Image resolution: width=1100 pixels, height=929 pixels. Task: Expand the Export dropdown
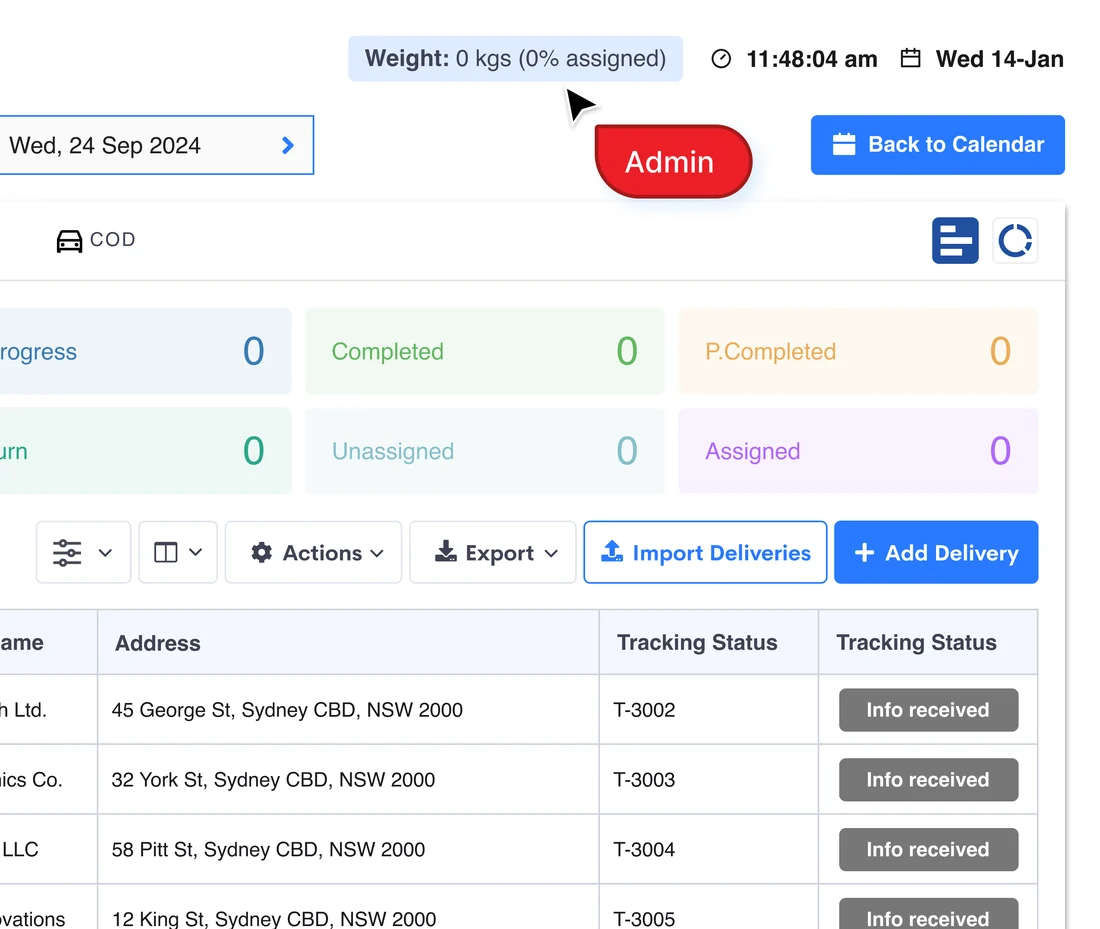tap(493, 552)
